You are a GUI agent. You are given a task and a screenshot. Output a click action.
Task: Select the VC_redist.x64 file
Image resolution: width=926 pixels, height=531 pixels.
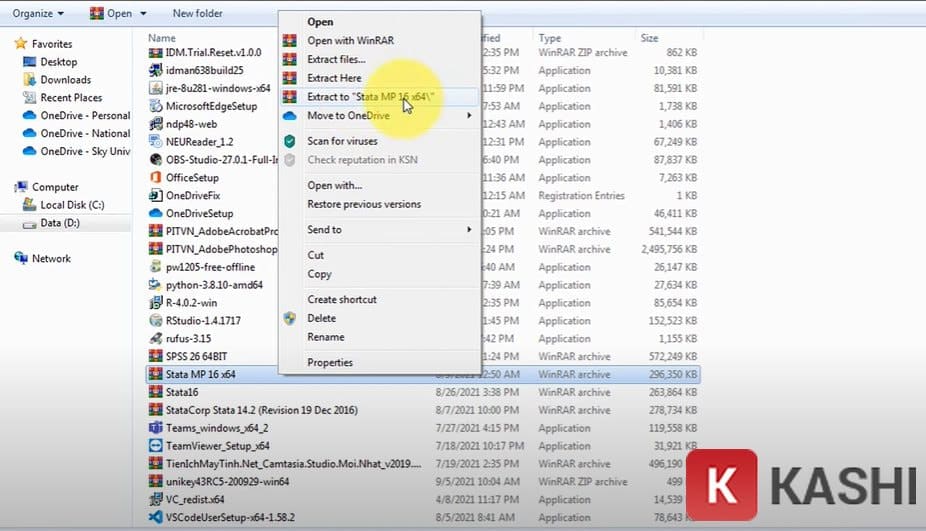point(195,499)
